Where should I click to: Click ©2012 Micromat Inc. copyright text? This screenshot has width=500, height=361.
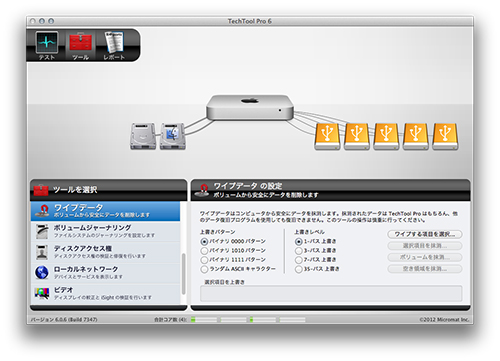[444, 320]
